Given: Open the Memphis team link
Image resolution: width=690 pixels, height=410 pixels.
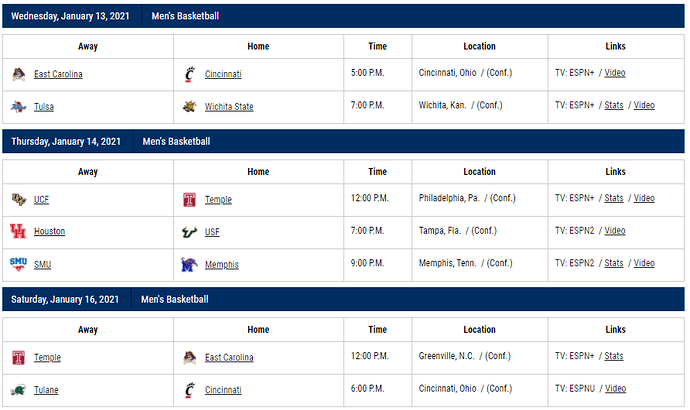Looking at the screenshot, I should click(x=222, y=264).
